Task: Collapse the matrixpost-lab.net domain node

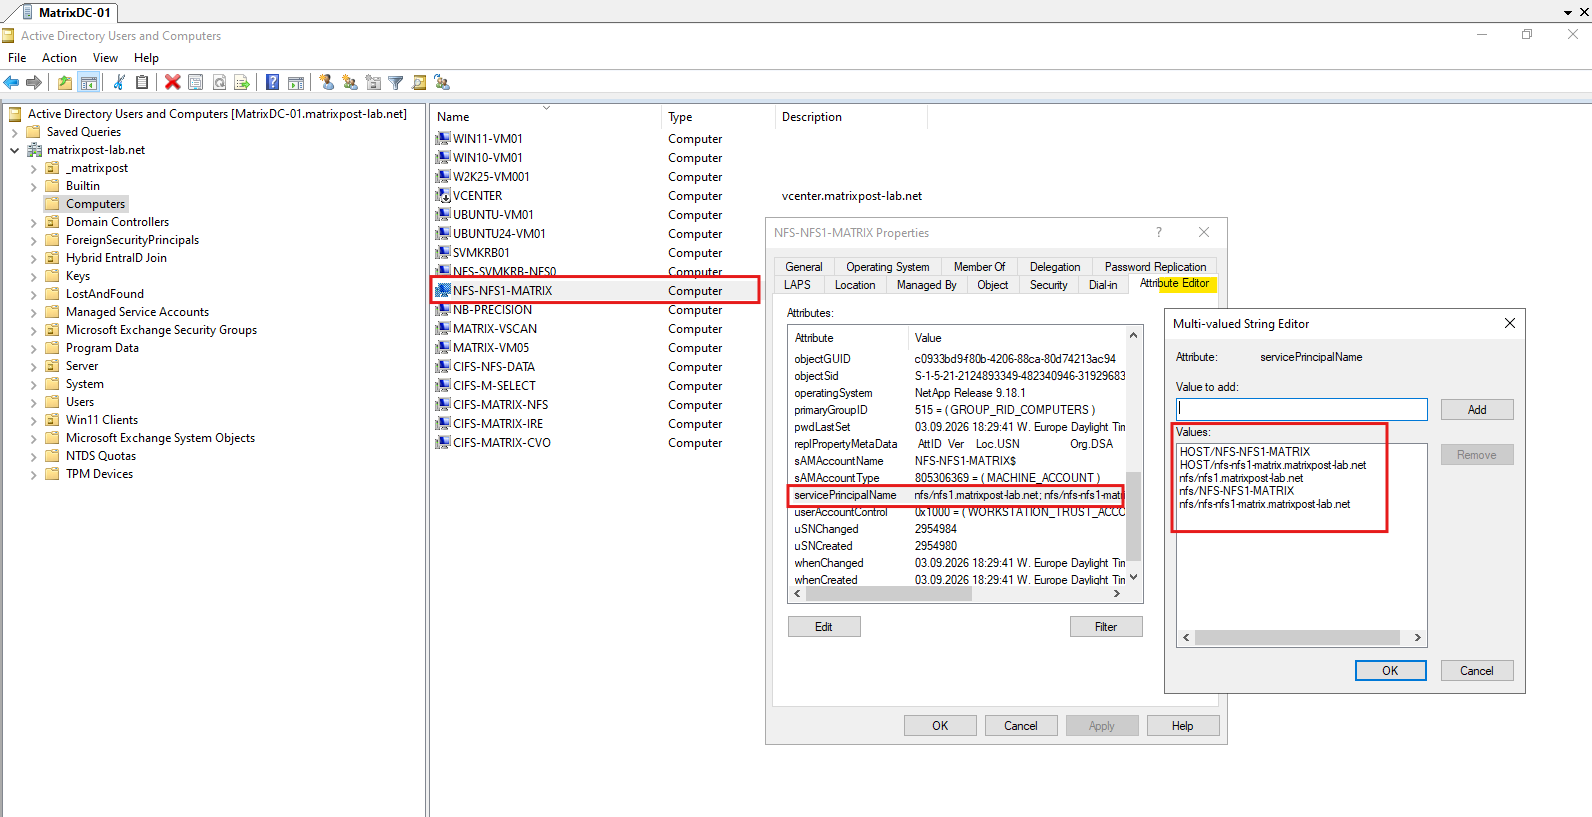Action: [14, 150]
